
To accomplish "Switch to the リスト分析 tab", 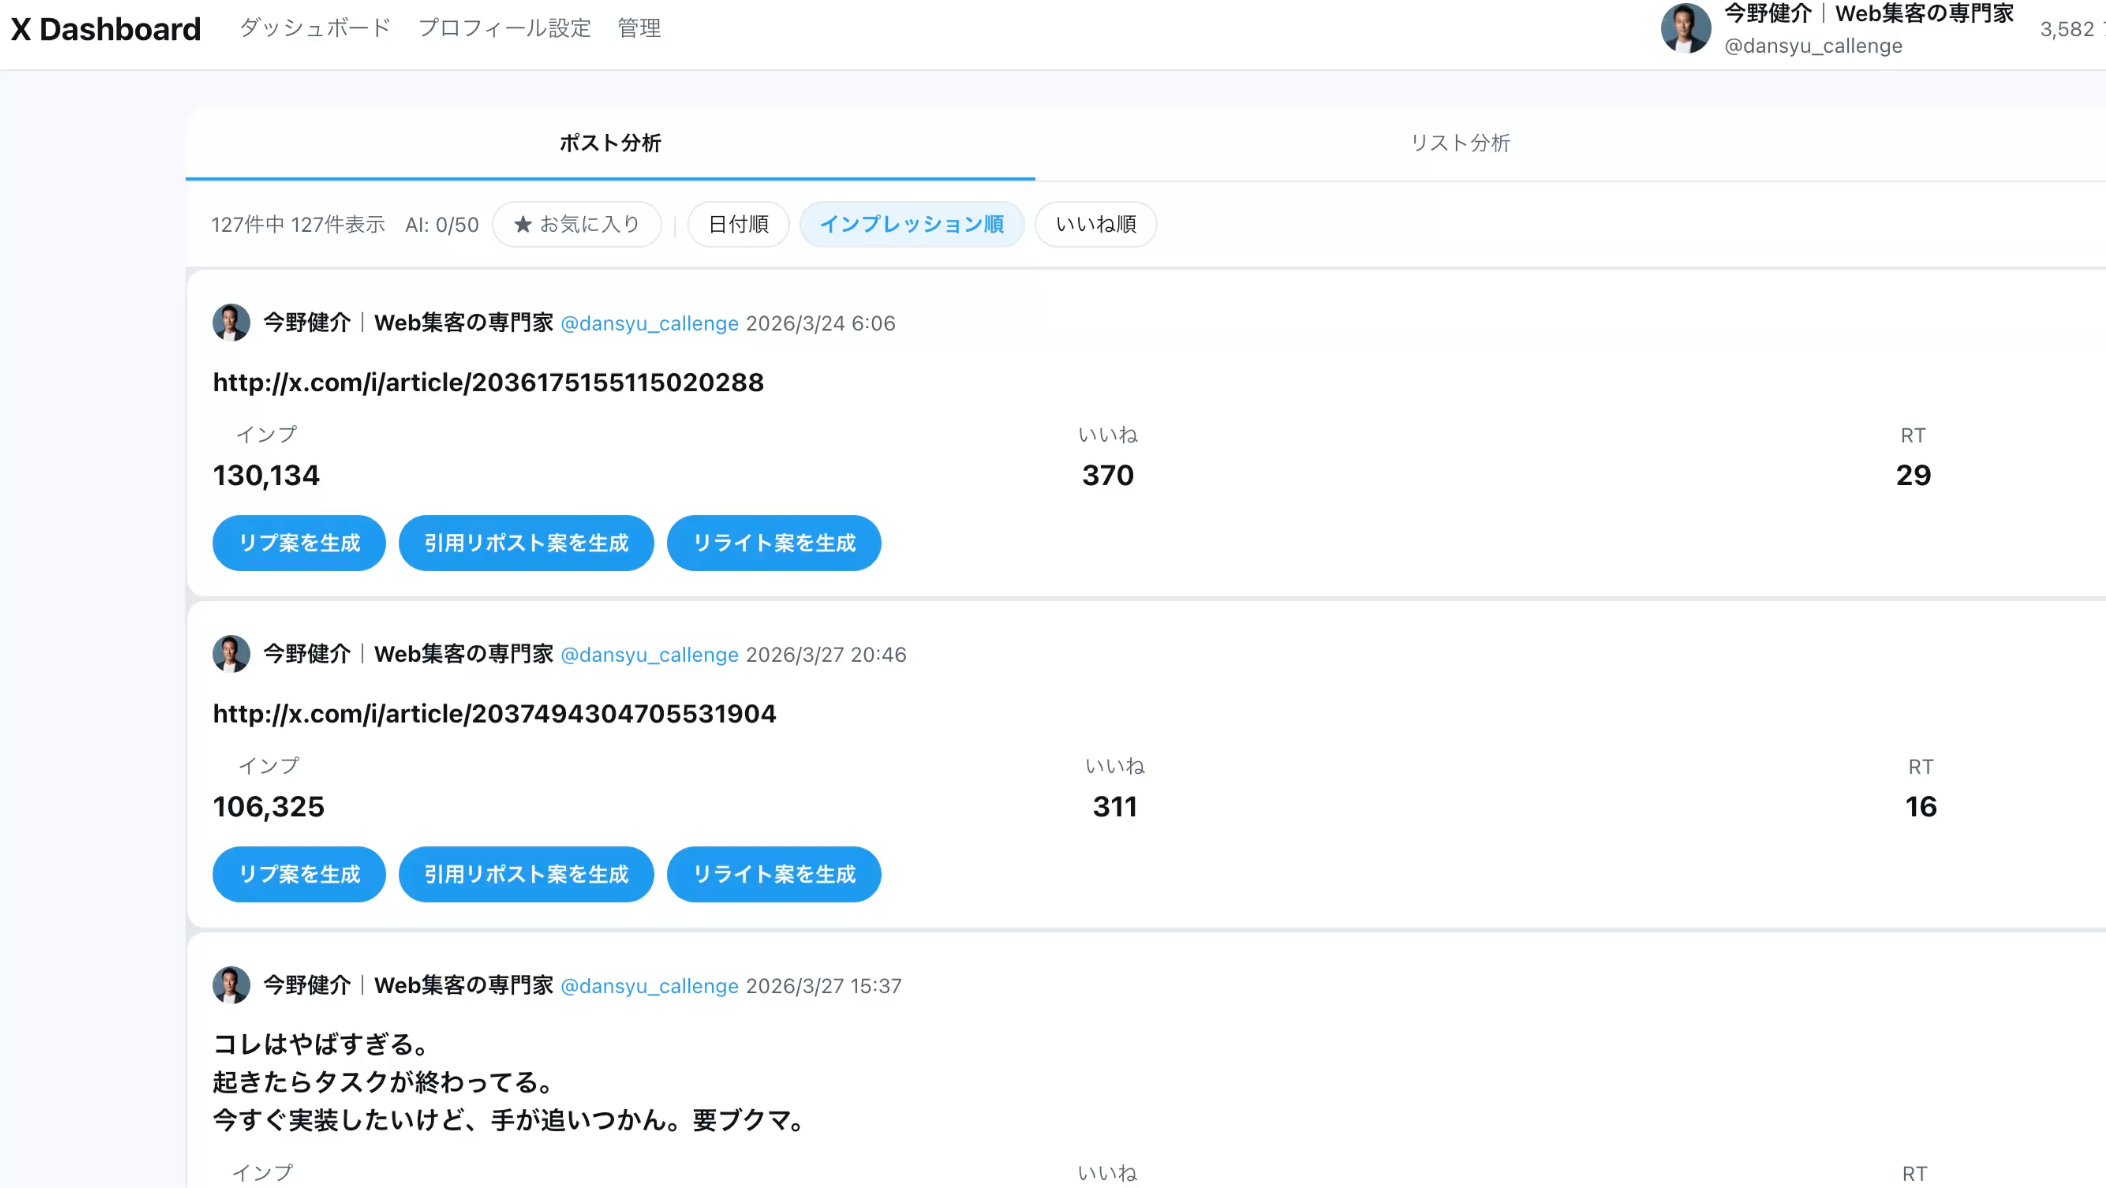I will point(1460,143).
